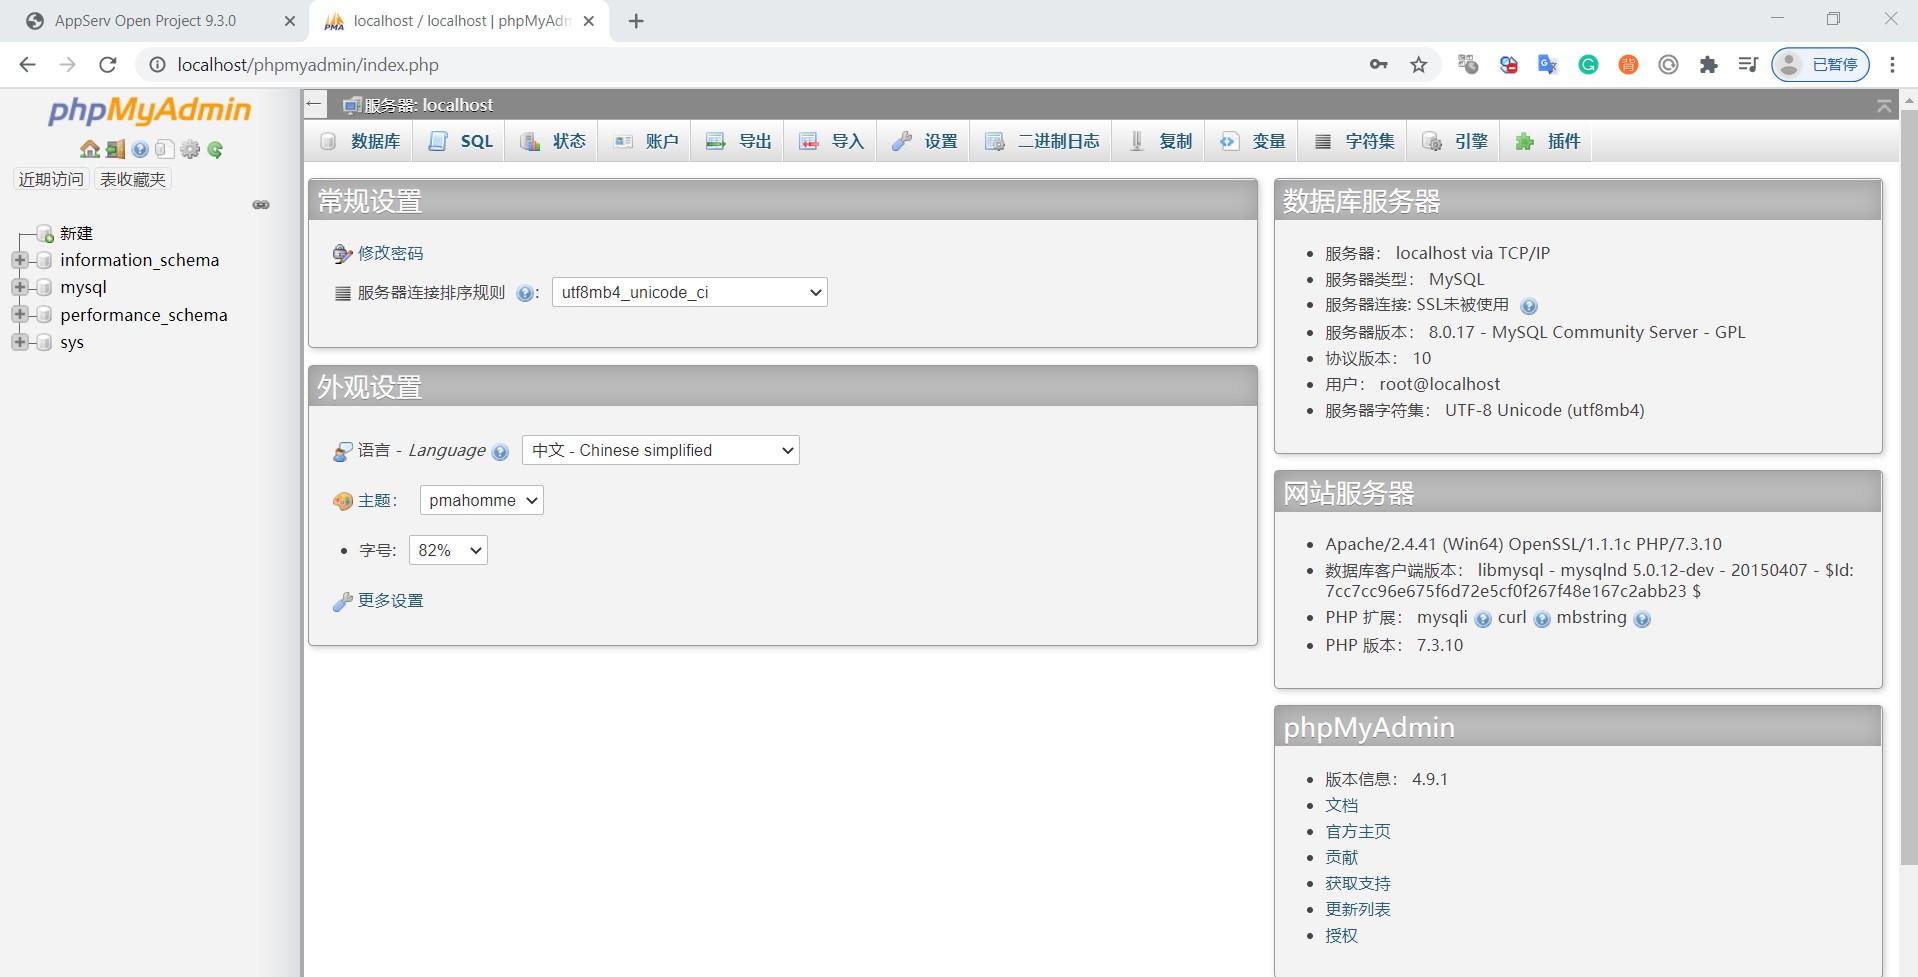Viewport: 1918px width, 977px height.
Task: Click the phpMyAdmin home icon
Action: coord(90,149)
